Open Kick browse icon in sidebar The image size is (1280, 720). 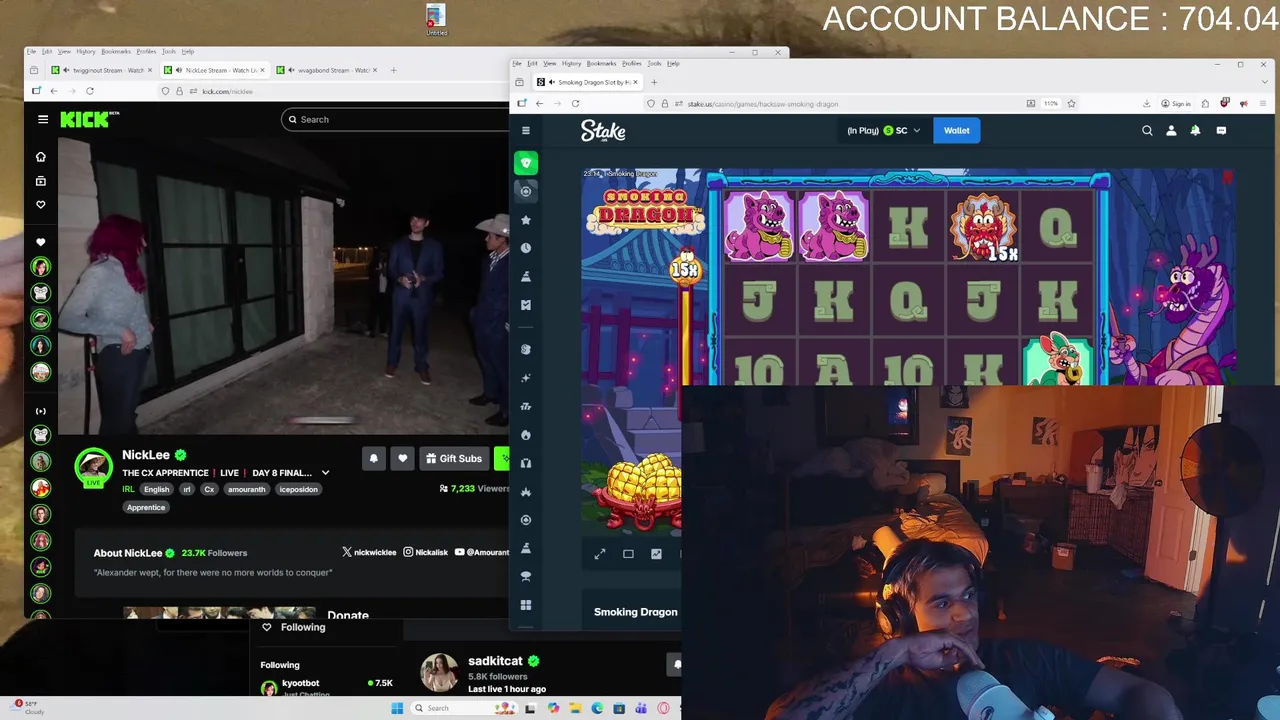click(41, 181)
